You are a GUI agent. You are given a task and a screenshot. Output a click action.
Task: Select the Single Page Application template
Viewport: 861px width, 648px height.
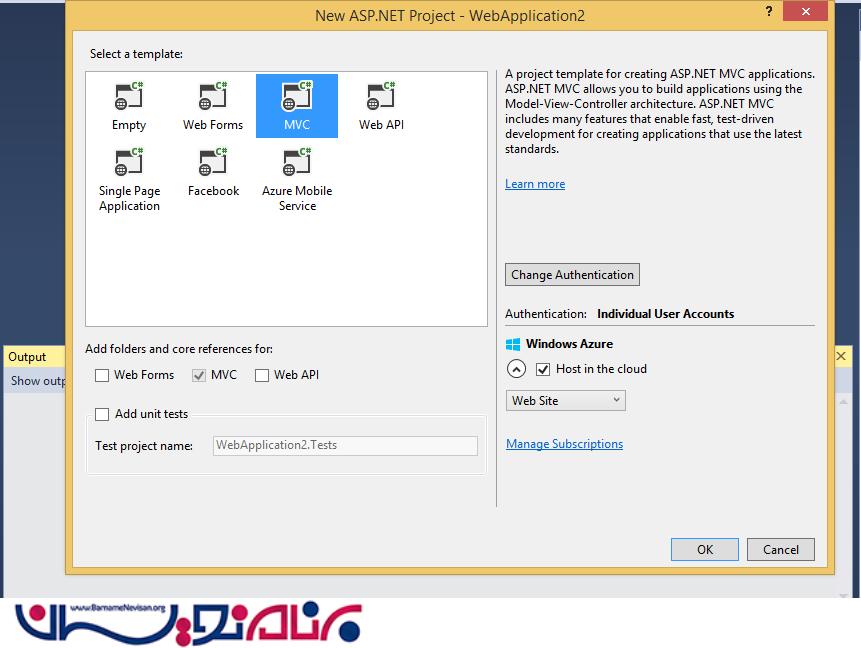click(x=129, y=164)
